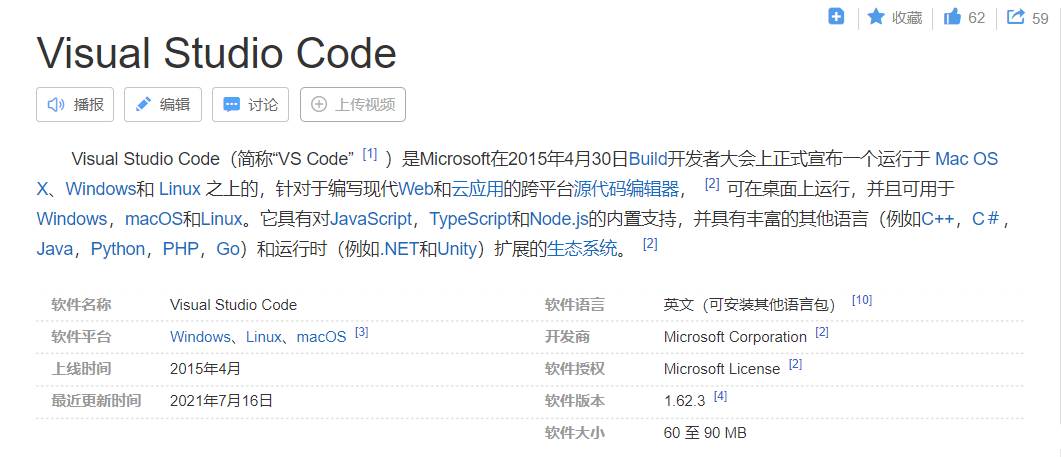Like the article via thumbs-up icon
The image size is (1061, 457).
coord(953,18)
